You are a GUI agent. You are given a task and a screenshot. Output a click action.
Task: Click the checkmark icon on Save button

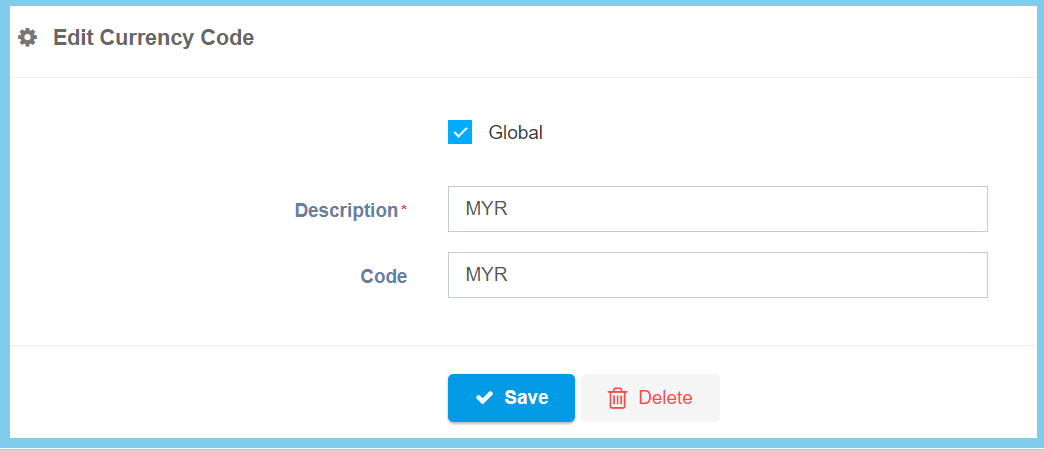pyautogui.click(x=485, y=398)
